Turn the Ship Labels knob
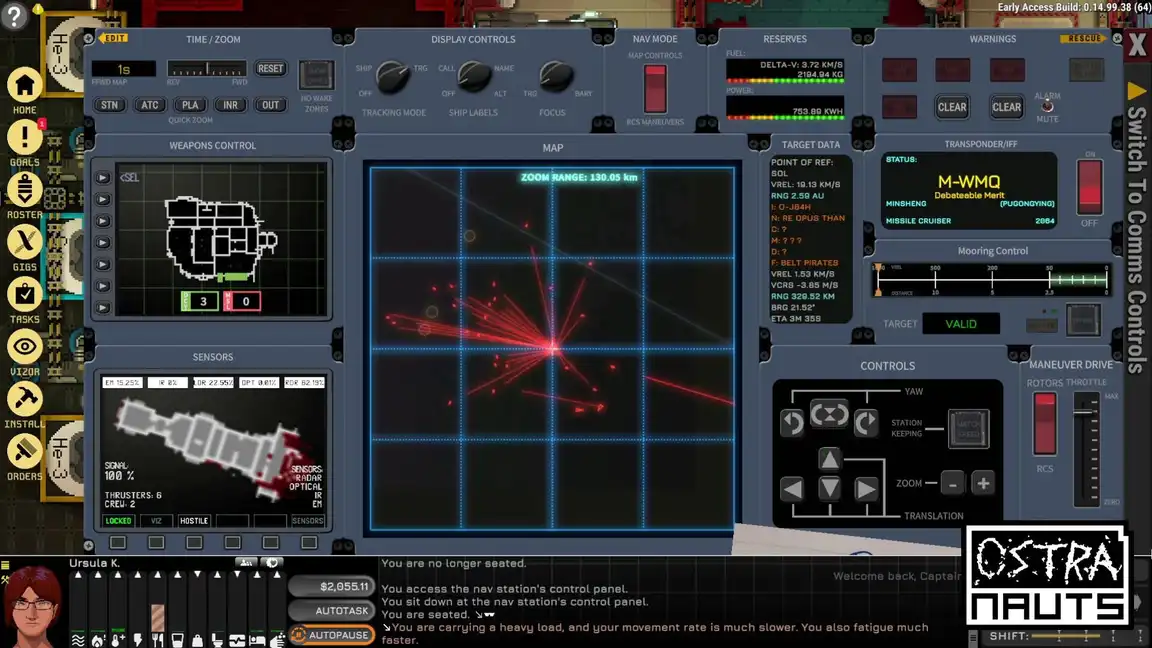The image size is (1152, 648). 475,76
